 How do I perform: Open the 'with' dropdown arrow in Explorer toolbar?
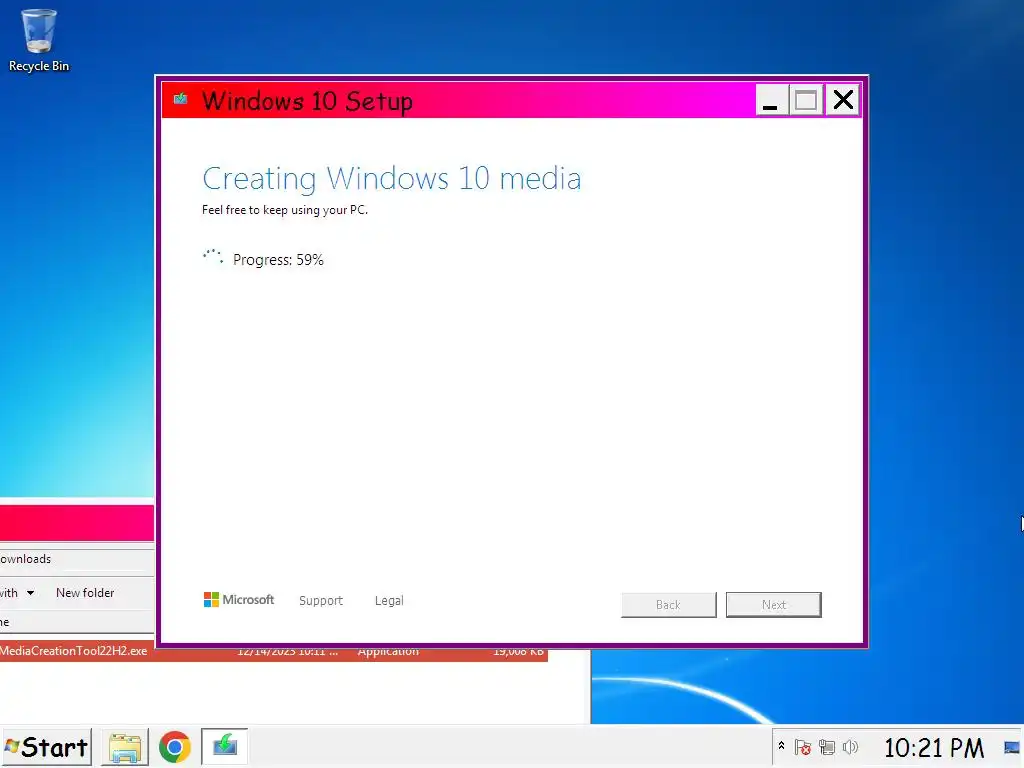[x=30, y=593]
